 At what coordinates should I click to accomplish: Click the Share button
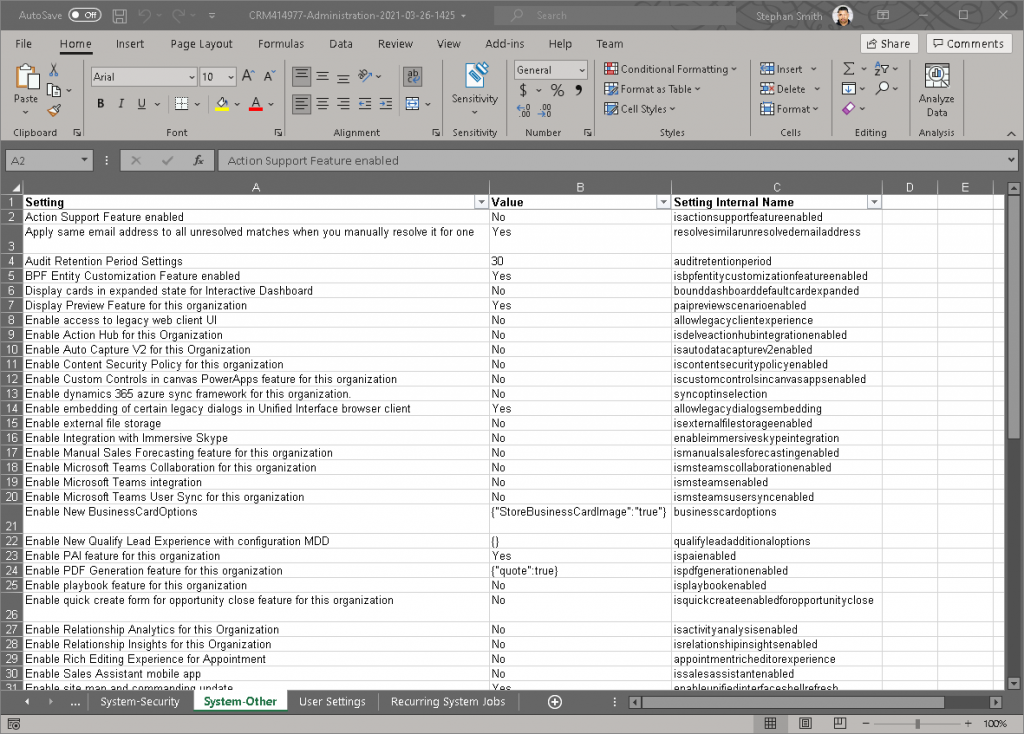(x=888, y=44)
